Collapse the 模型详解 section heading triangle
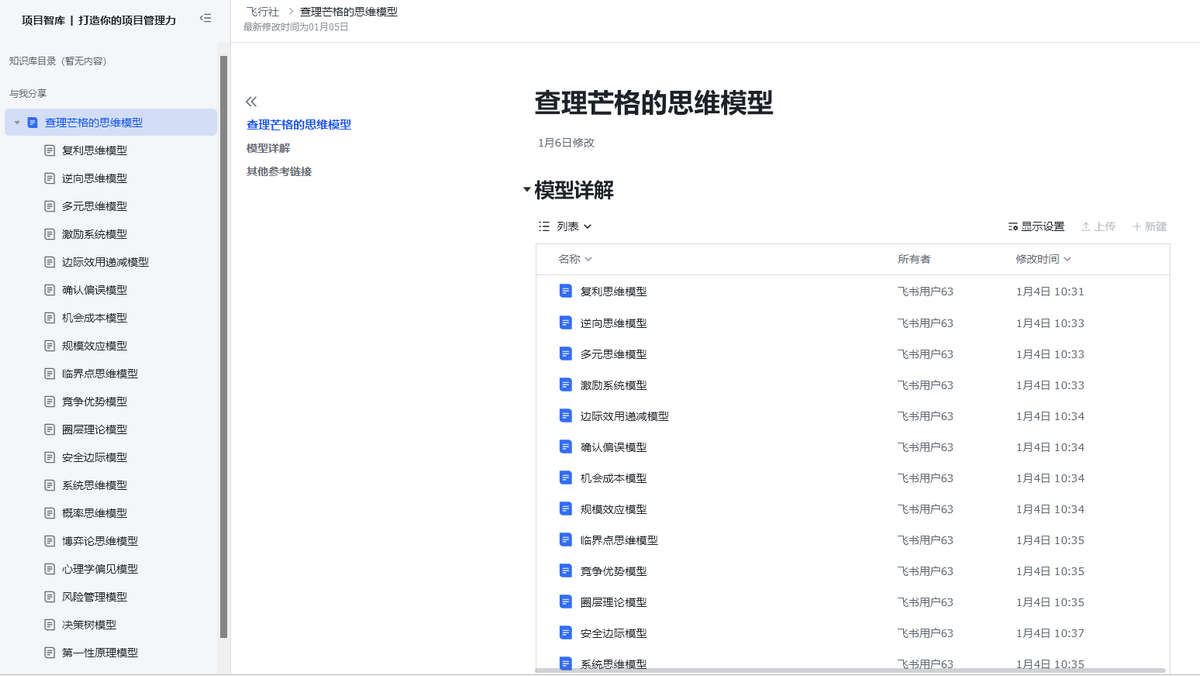 point(527,190)
